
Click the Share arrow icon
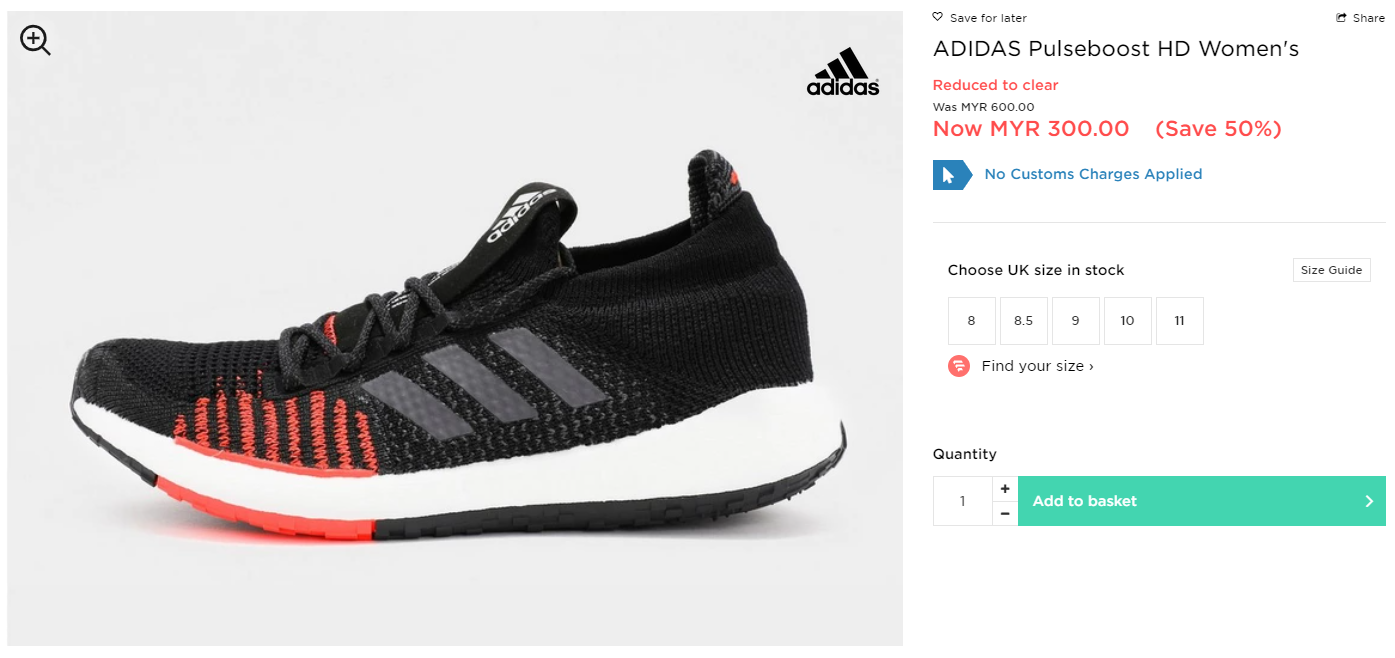[x=1342, y=18]
